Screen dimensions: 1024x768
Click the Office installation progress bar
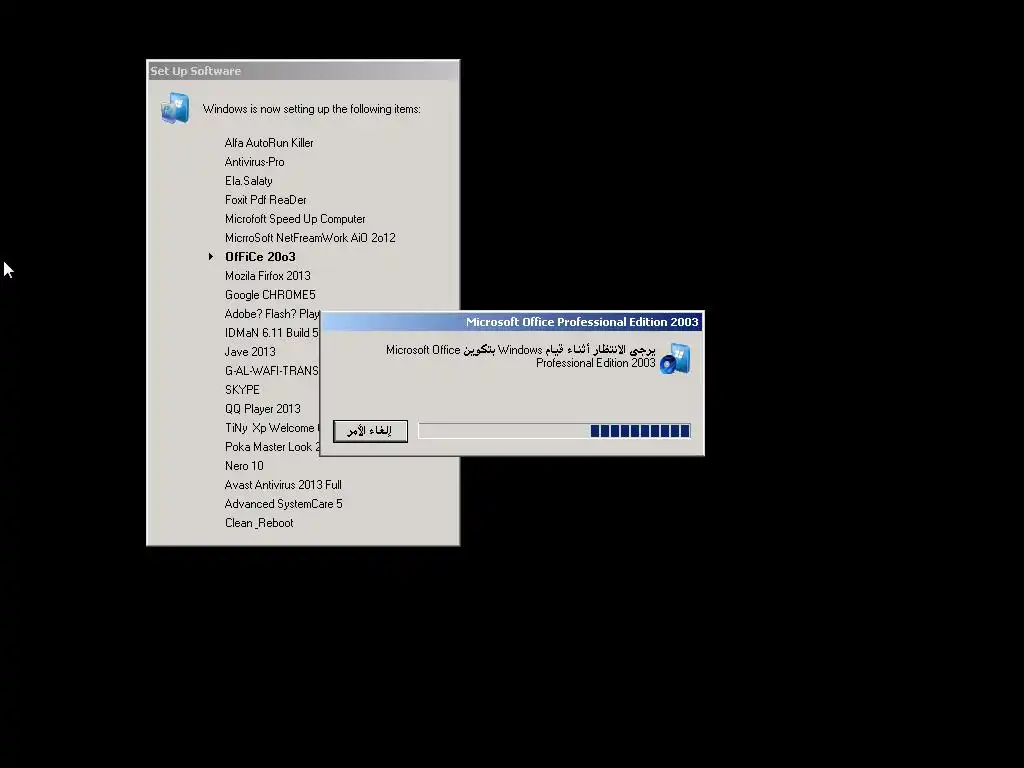click(554, 431)
